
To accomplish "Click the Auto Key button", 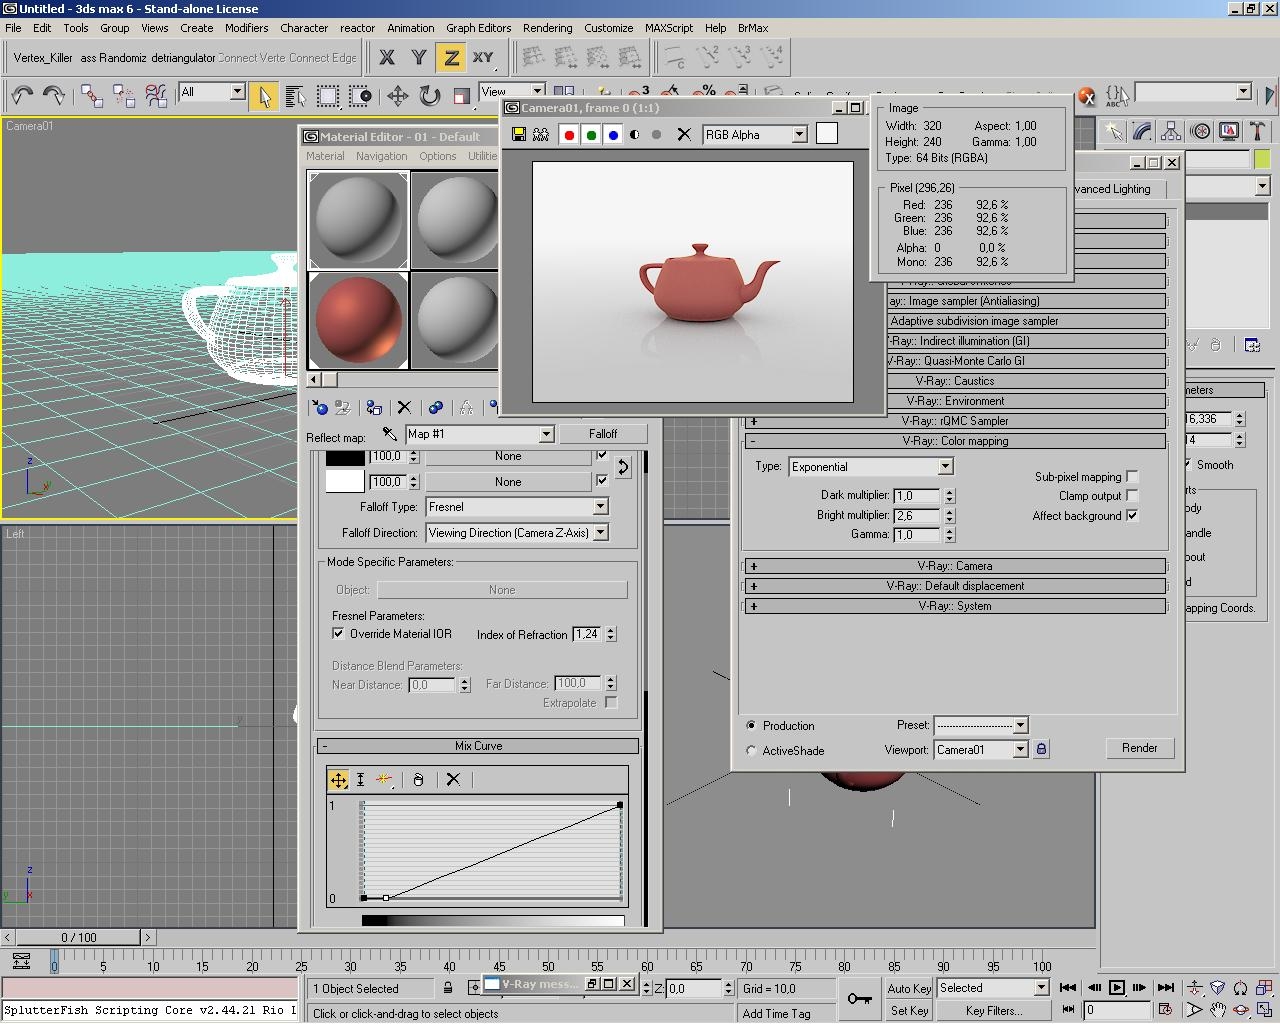I will 909,988.
